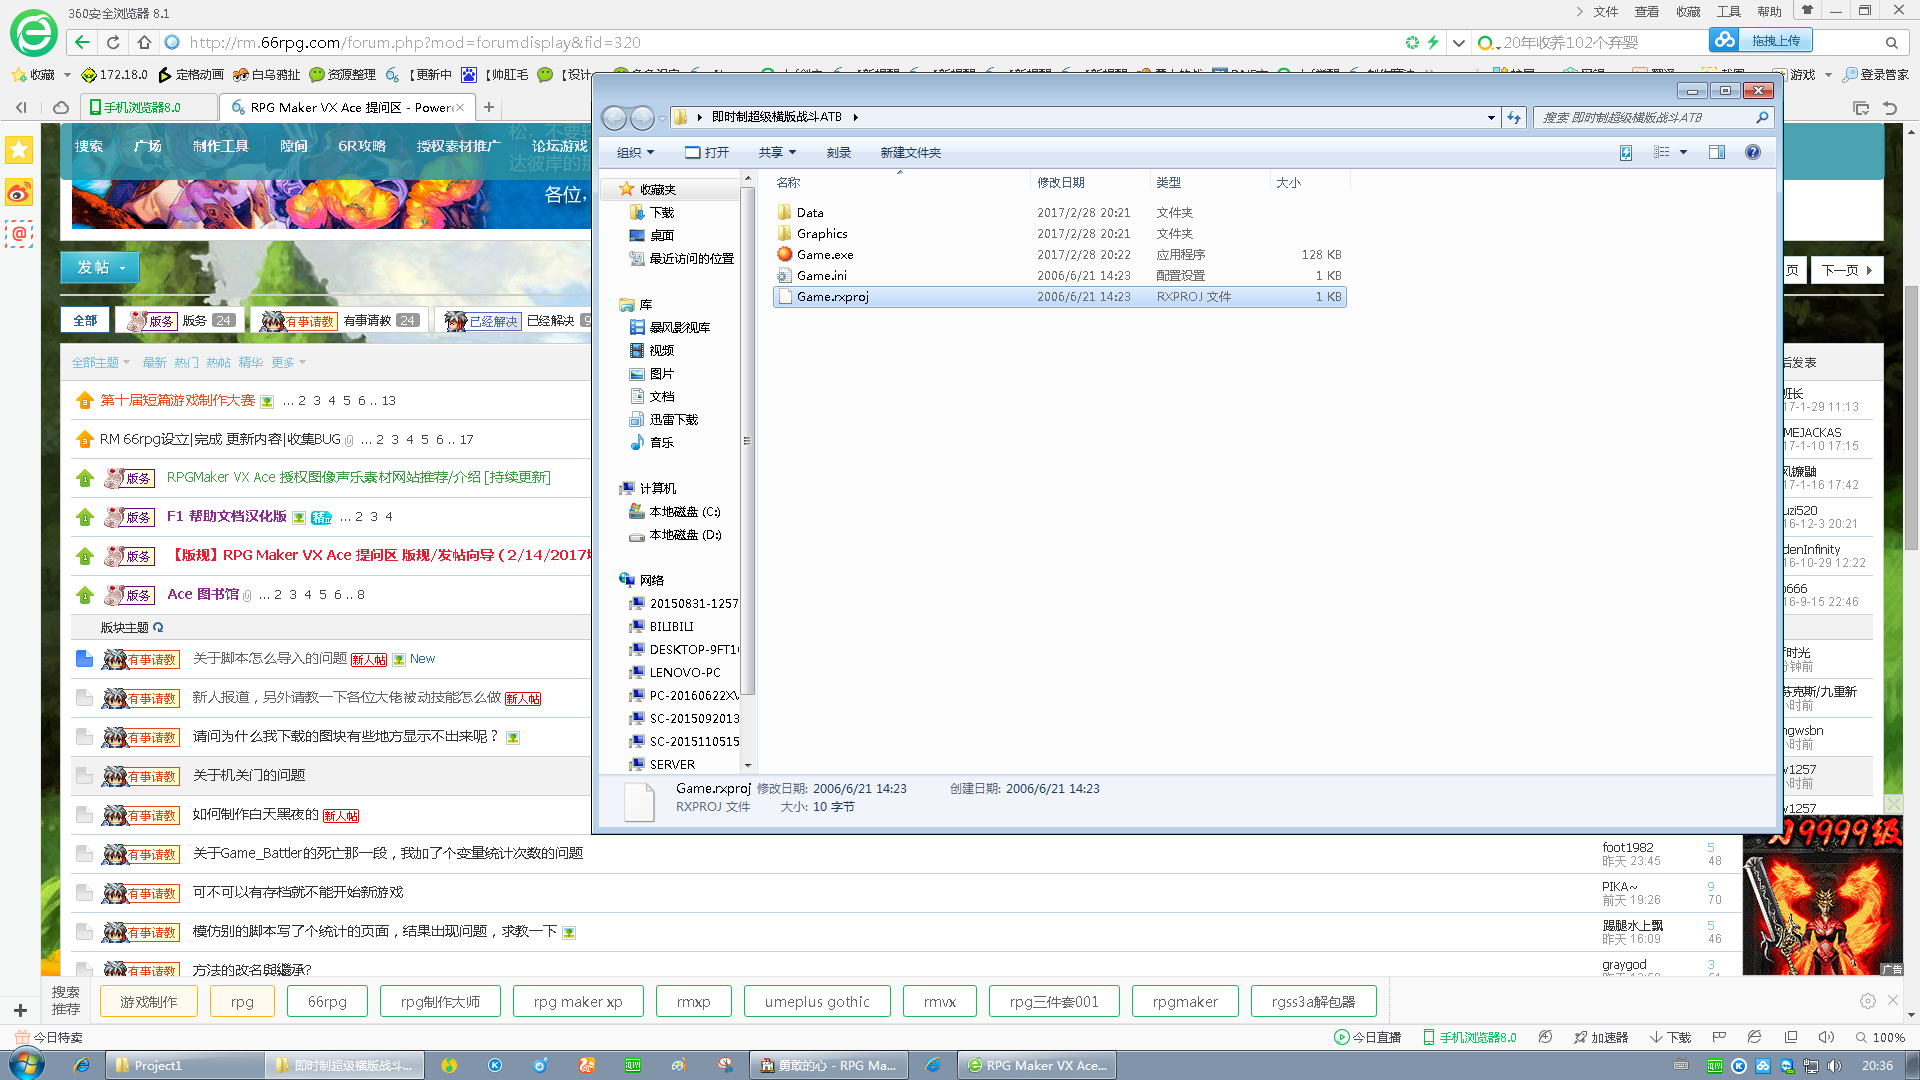Open the favorites star sidebar icon
Image resolution: width=1920 pixels, height=1080 pixels.
click(x=19, y=150)
